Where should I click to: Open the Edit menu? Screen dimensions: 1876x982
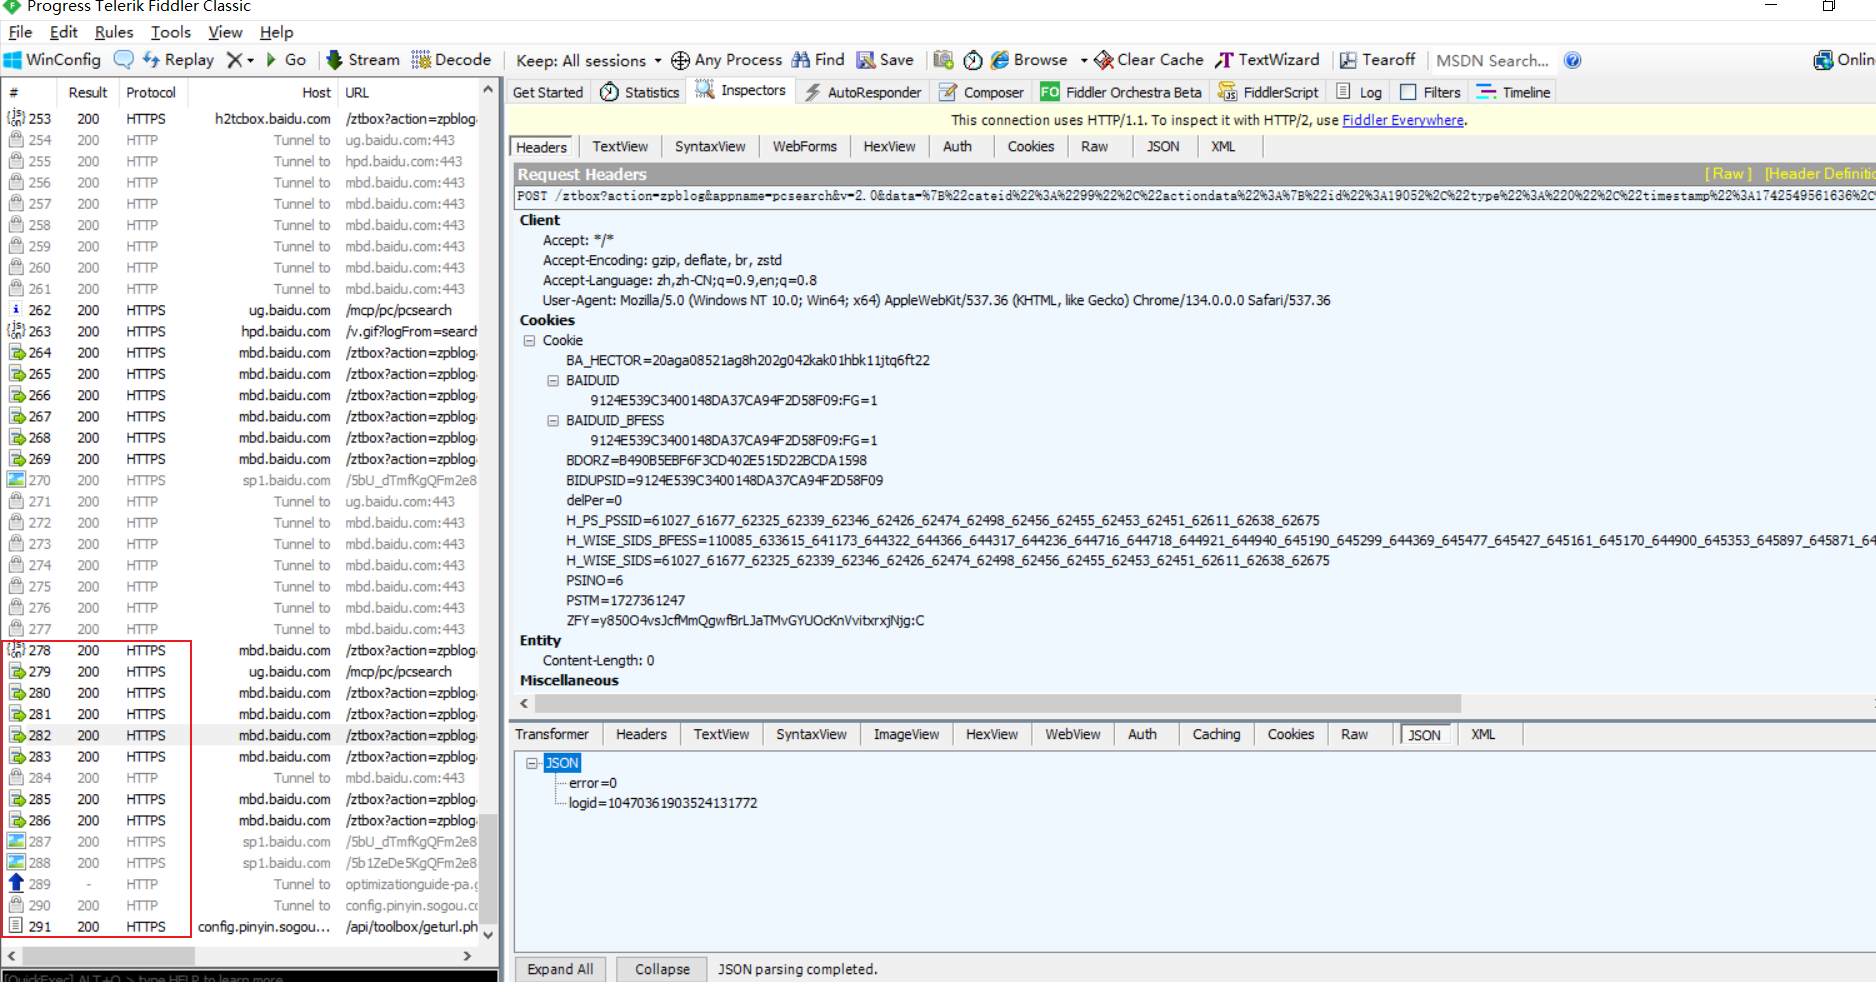pos(64,32)
